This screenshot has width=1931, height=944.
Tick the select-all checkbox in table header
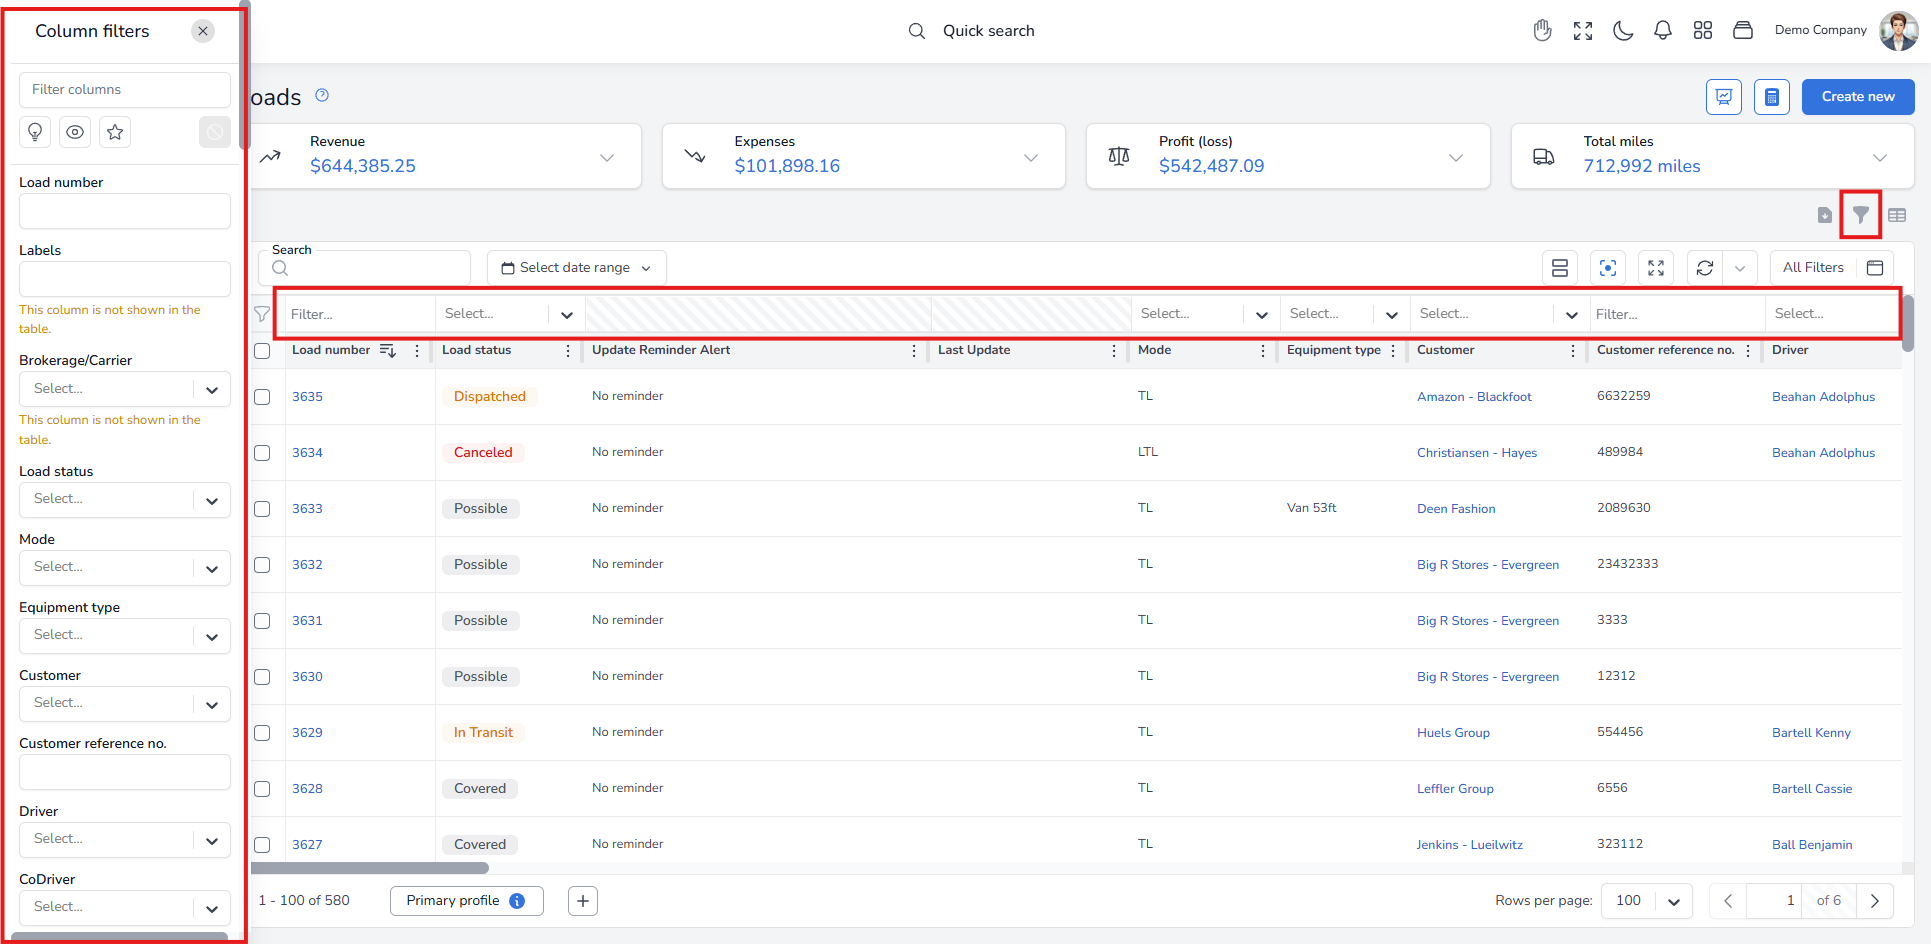[262, 351]
